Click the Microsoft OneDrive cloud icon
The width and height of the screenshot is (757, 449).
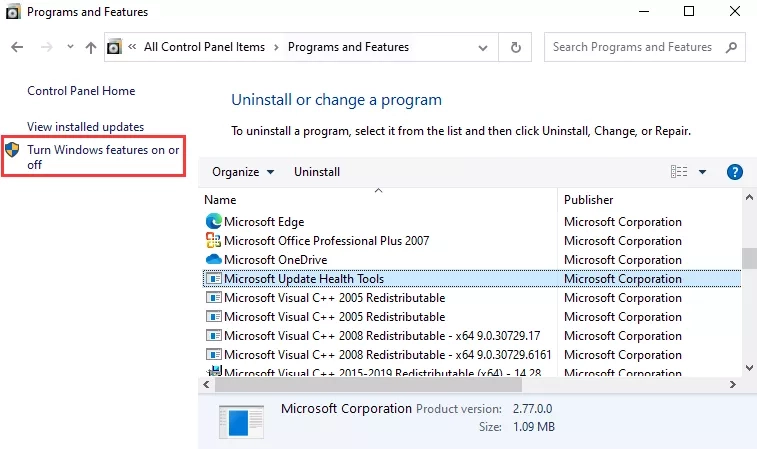213,260
